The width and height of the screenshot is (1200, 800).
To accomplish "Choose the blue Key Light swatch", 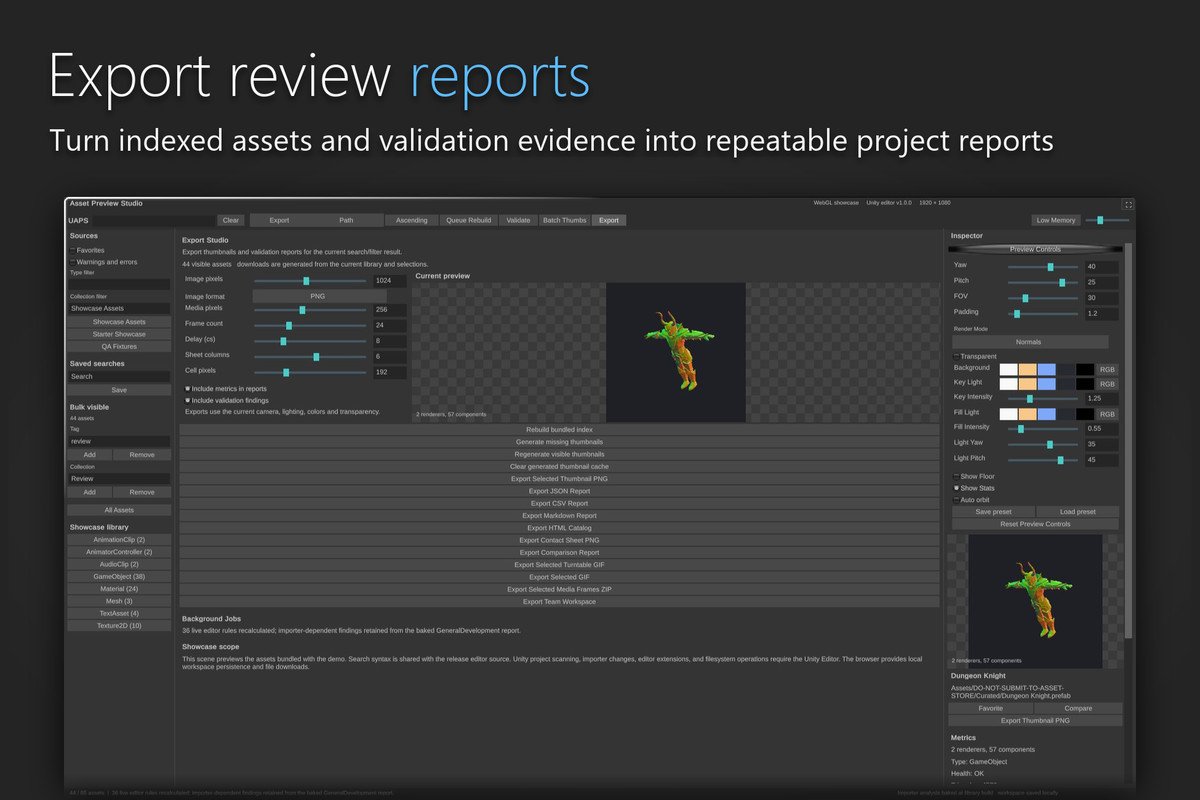I will coord(1047,384).
